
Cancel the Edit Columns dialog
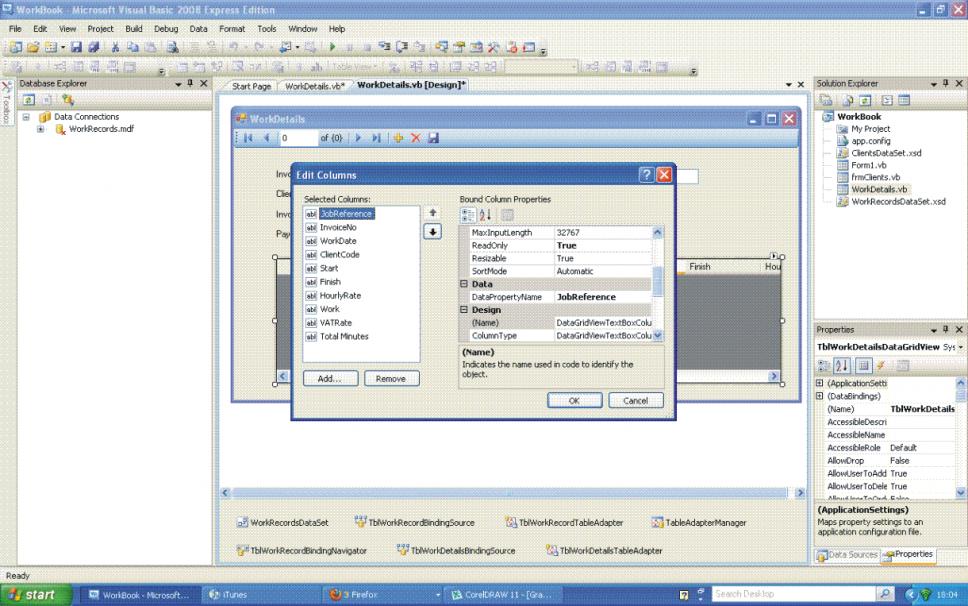click(636, 401)
